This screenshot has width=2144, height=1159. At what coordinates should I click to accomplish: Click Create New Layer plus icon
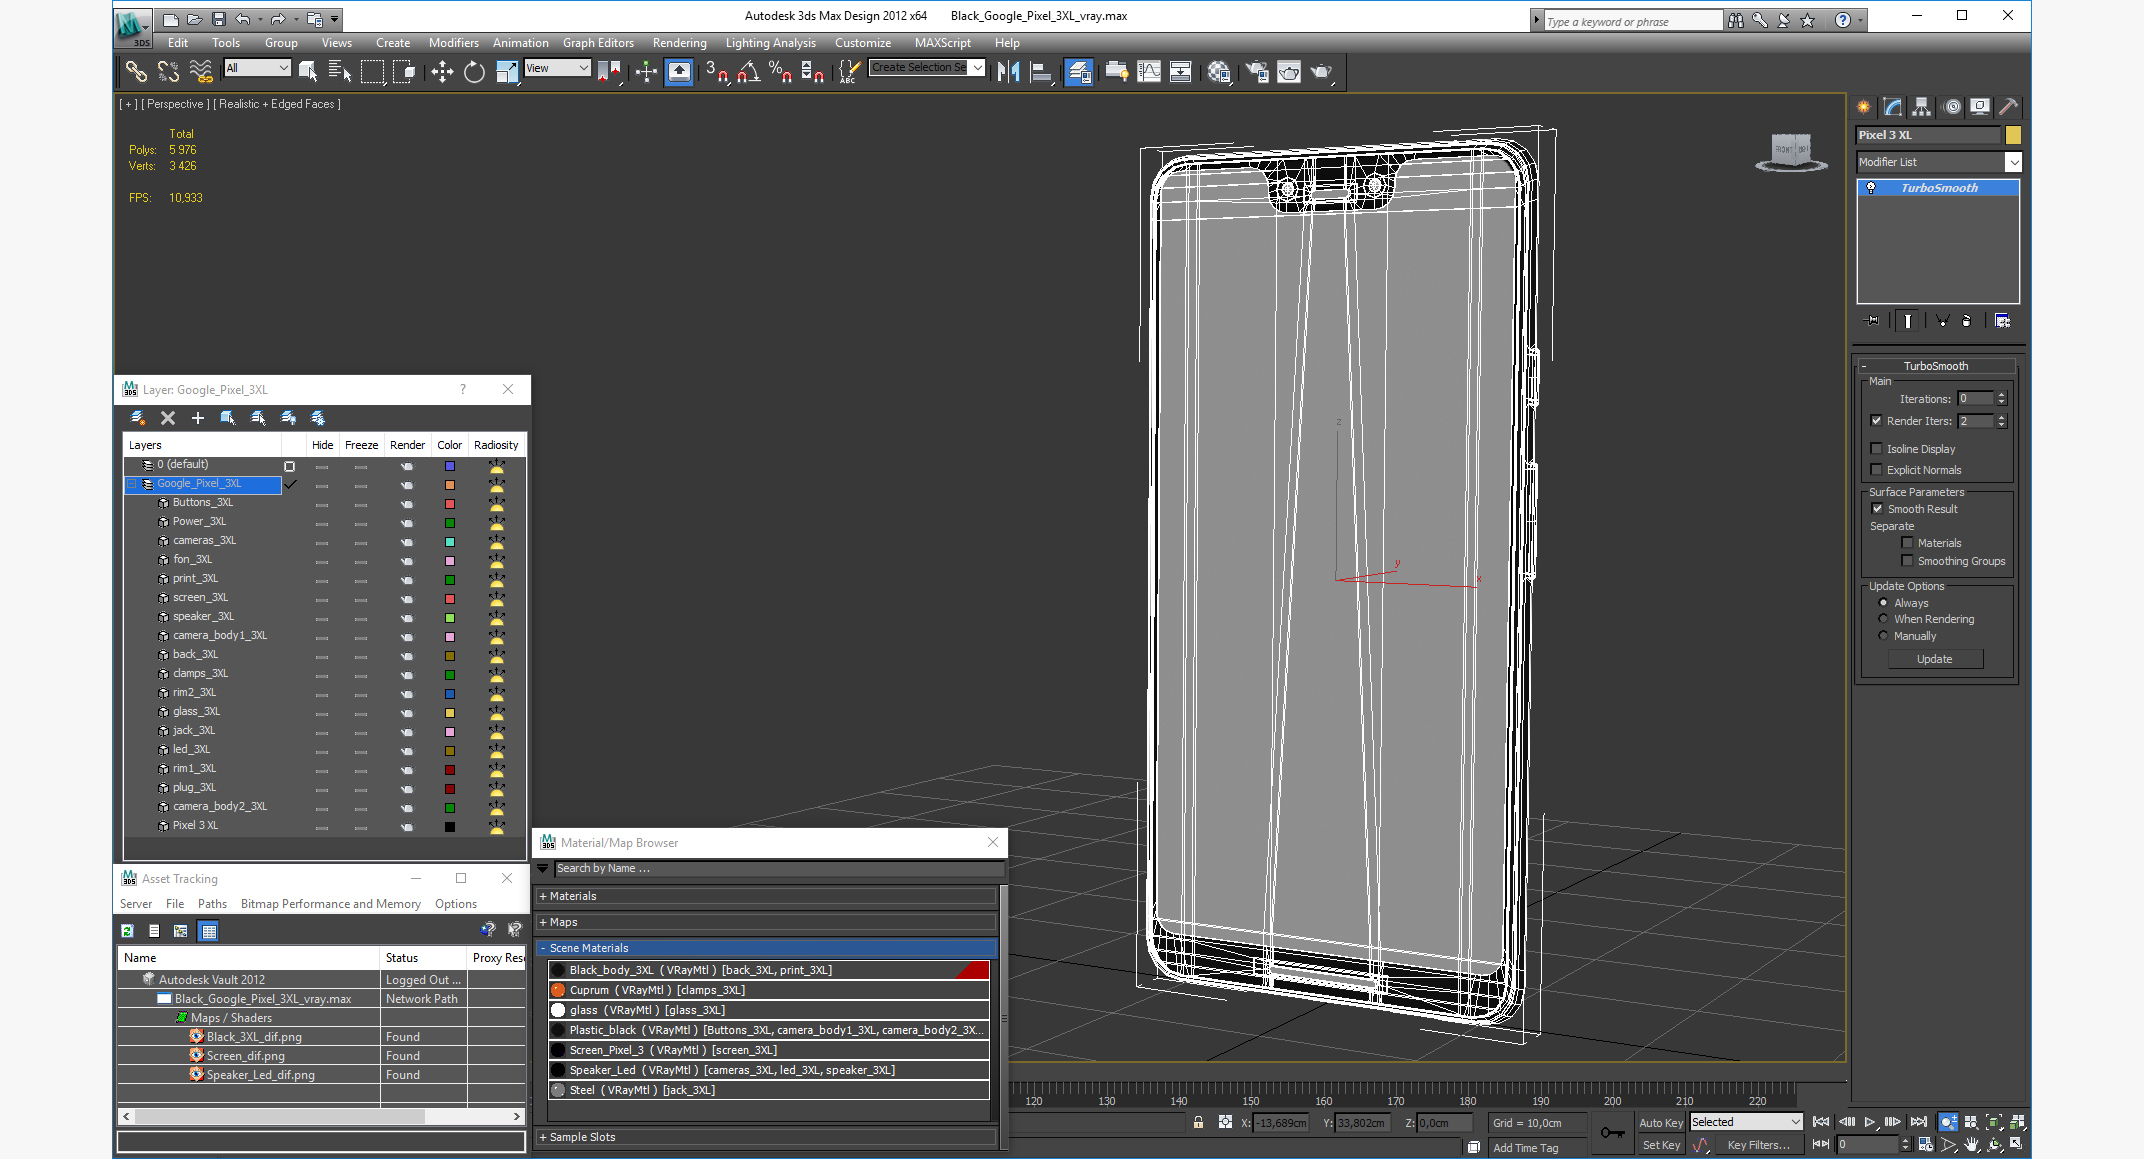197,418
